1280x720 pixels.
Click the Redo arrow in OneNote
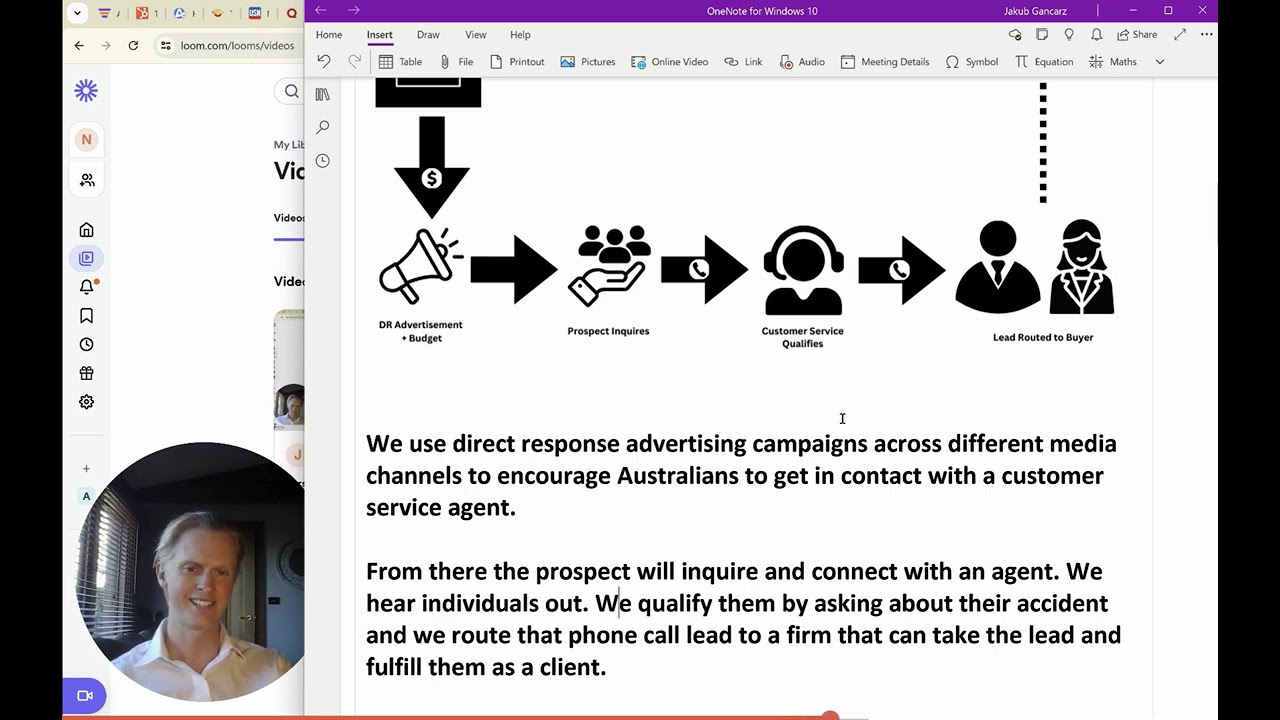pos(354,61)
